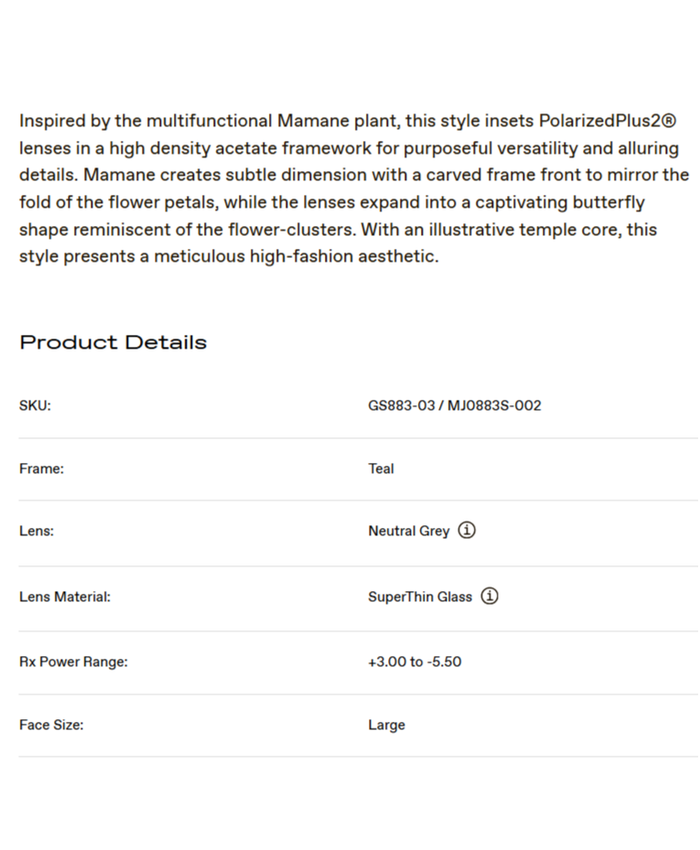Click the Face Size: row label
The width and height of the screenshot is (700, 850).
point(51,725)
